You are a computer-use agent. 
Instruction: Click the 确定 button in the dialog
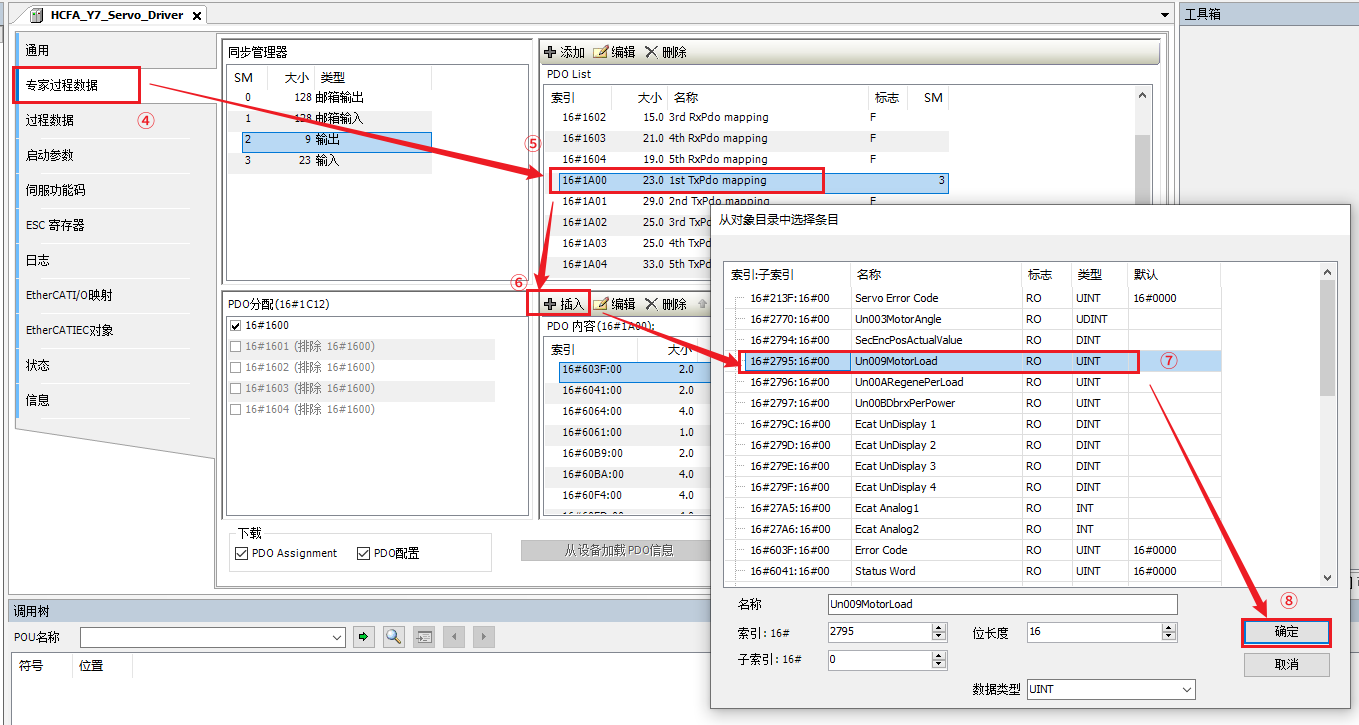1286,632
